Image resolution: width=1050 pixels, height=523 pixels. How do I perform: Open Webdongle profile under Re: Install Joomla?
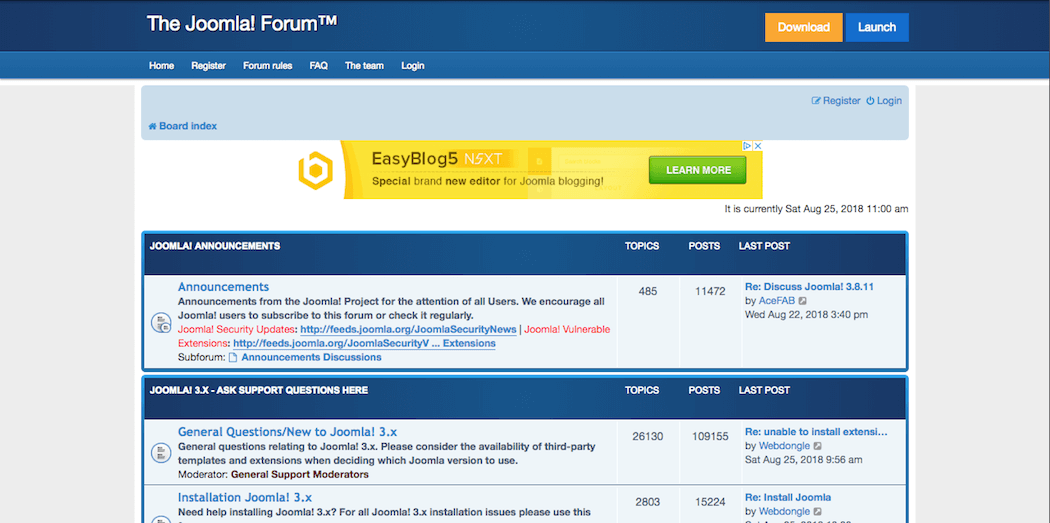coord(784,512)
